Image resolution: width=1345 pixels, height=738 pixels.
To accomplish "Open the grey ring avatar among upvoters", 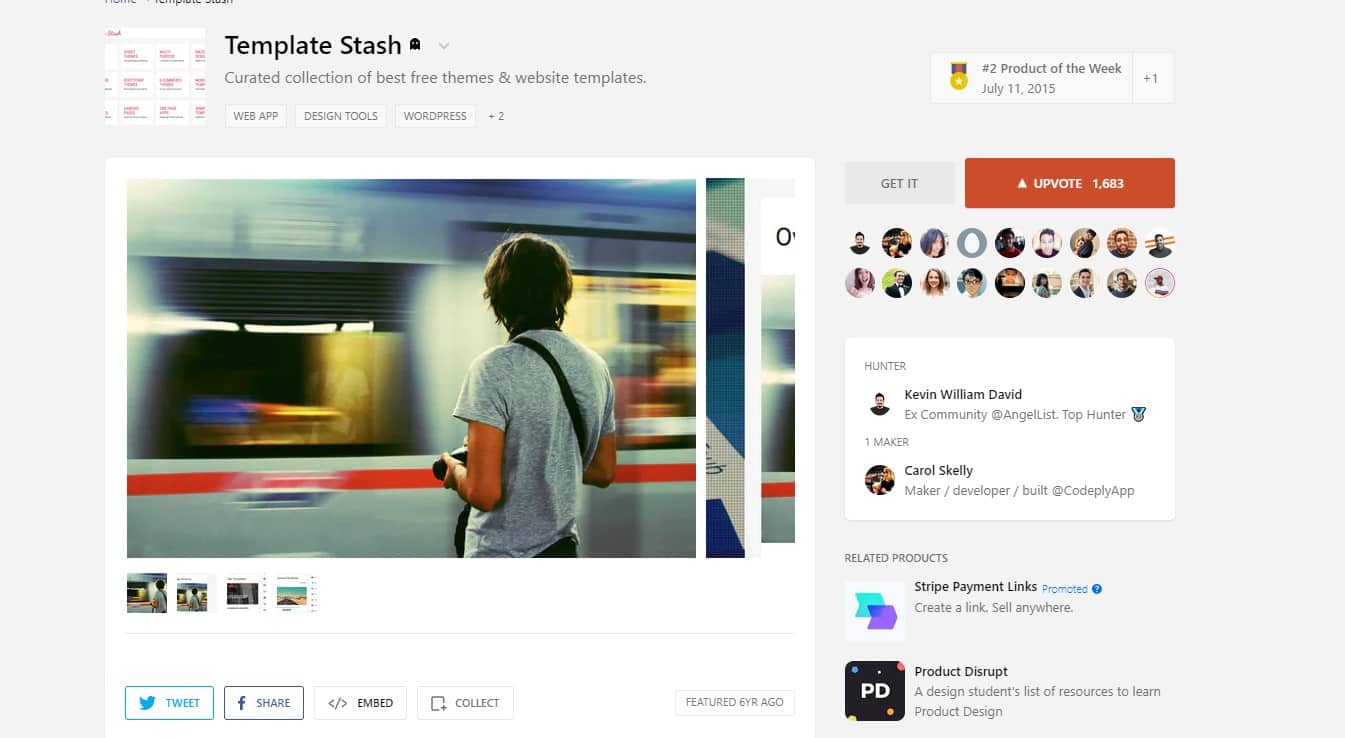I will pyautogui.click(x=972, y=243).
